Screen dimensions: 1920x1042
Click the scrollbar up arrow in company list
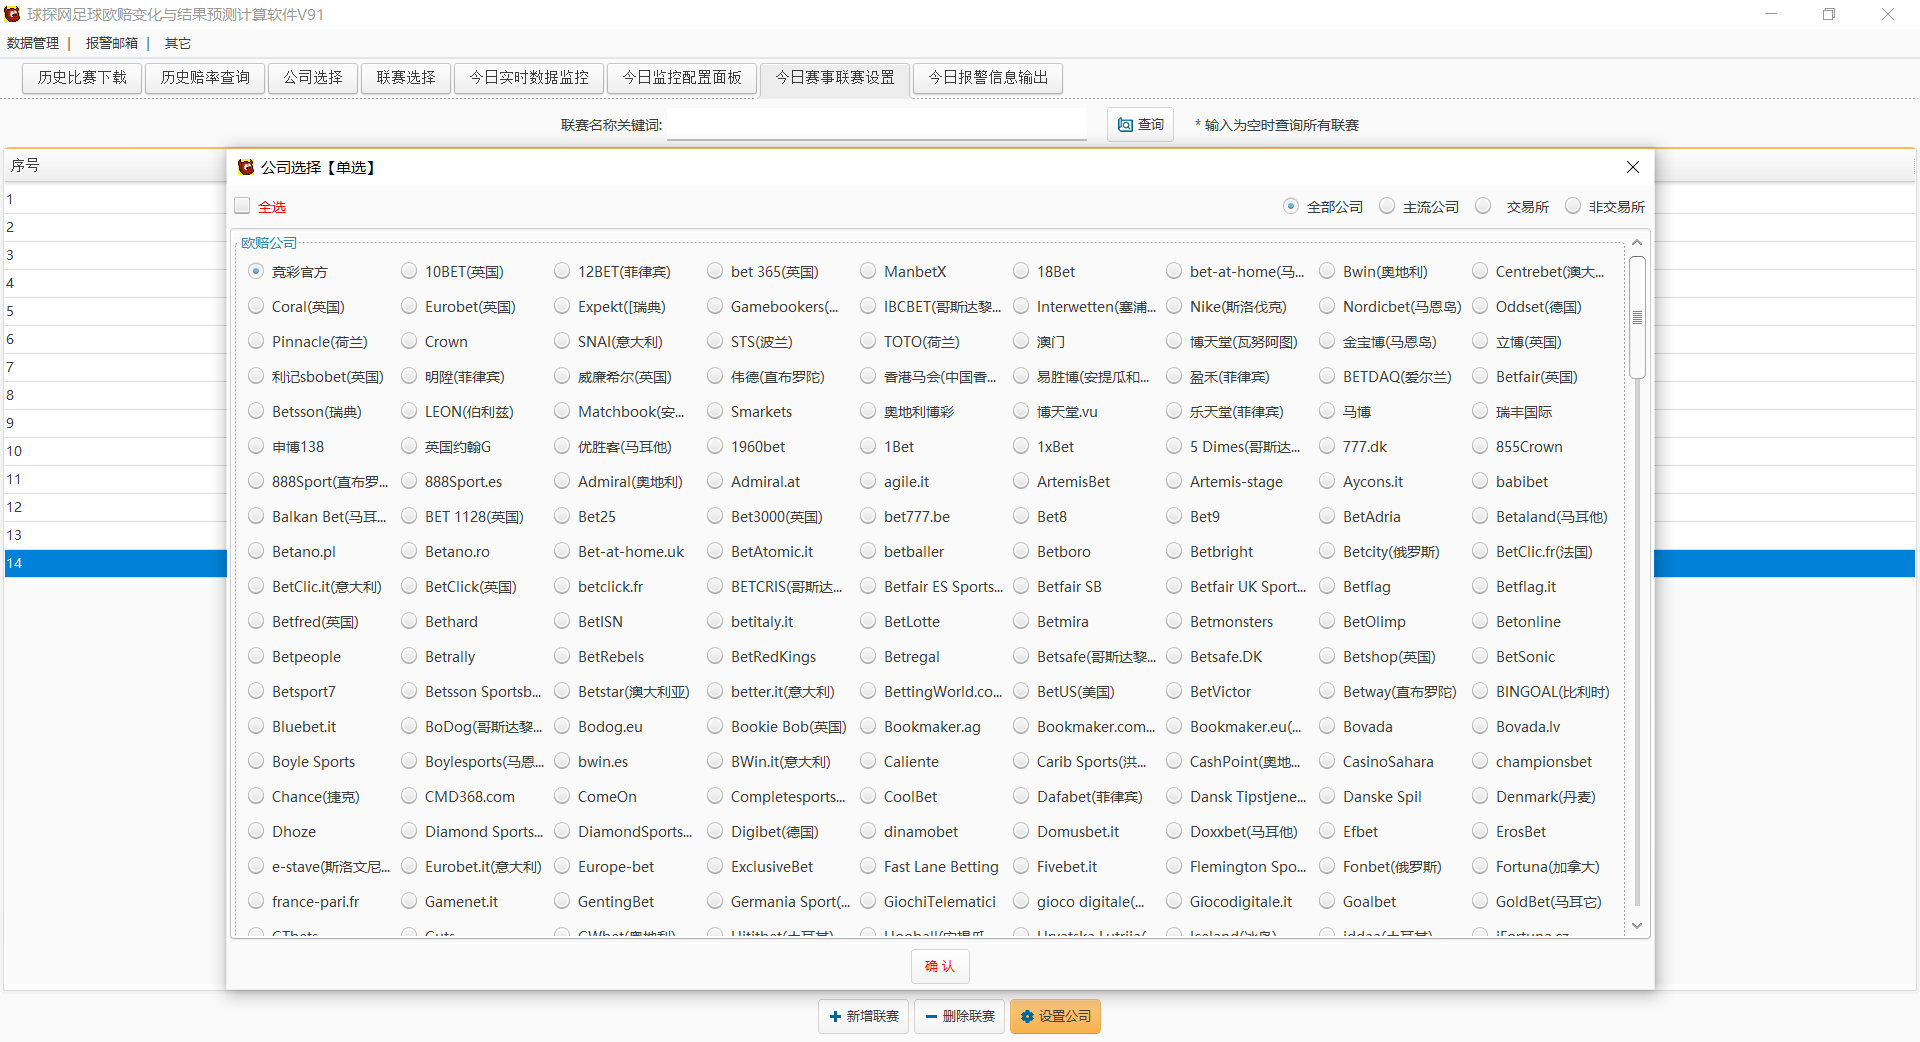[1637, 243]
